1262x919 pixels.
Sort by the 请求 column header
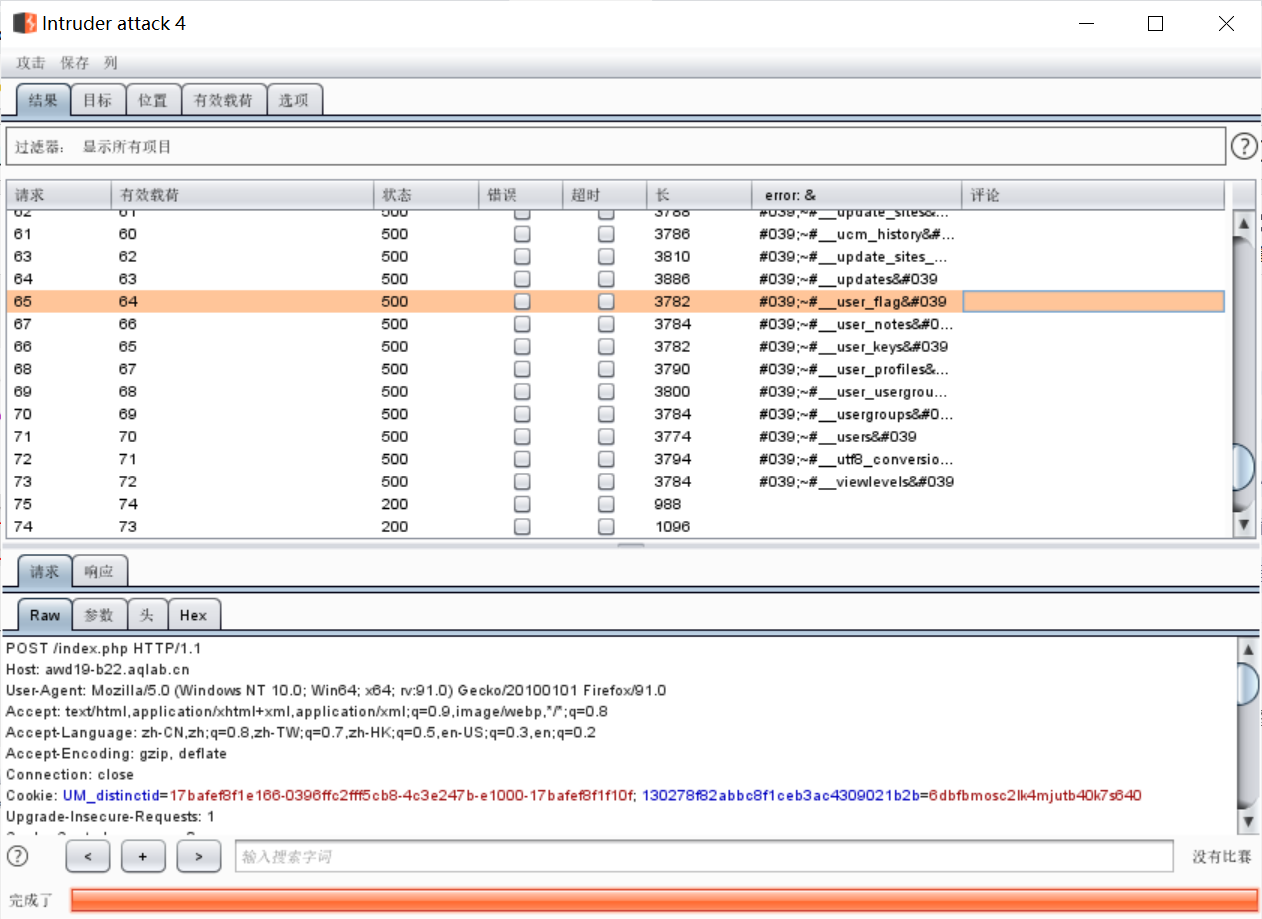[58, 195]
